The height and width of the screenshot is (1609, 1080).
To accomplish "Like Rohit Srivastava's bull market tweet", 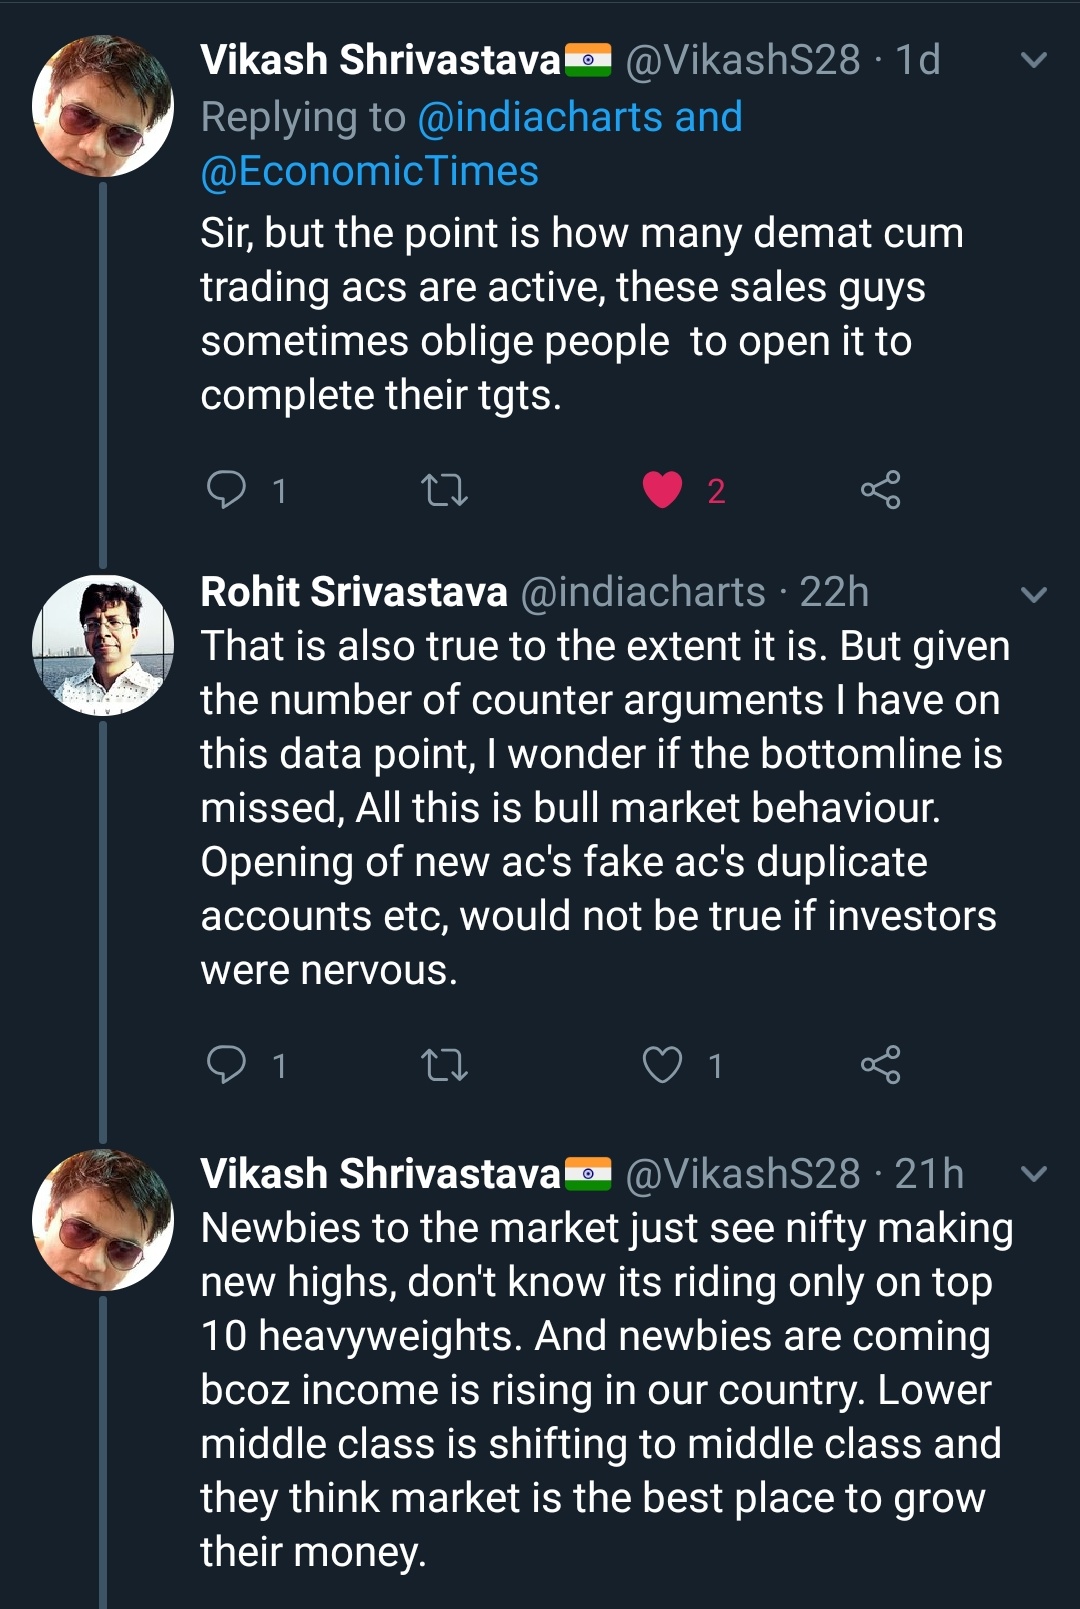I will point(662,1065).
